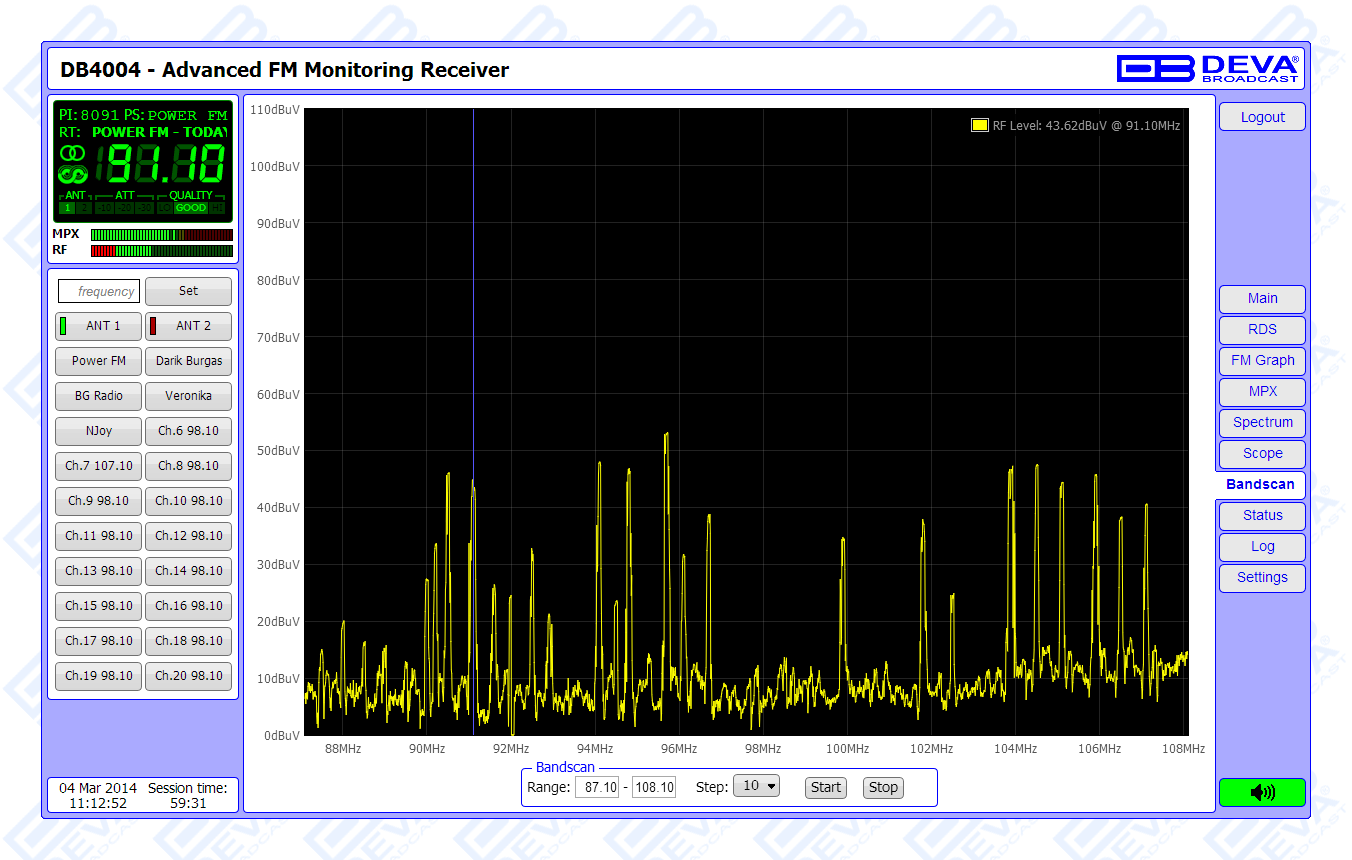This screenshot has height=860, width=1352.
Task: Click the range start field 87.10
Action: click(x=598, y=787)
